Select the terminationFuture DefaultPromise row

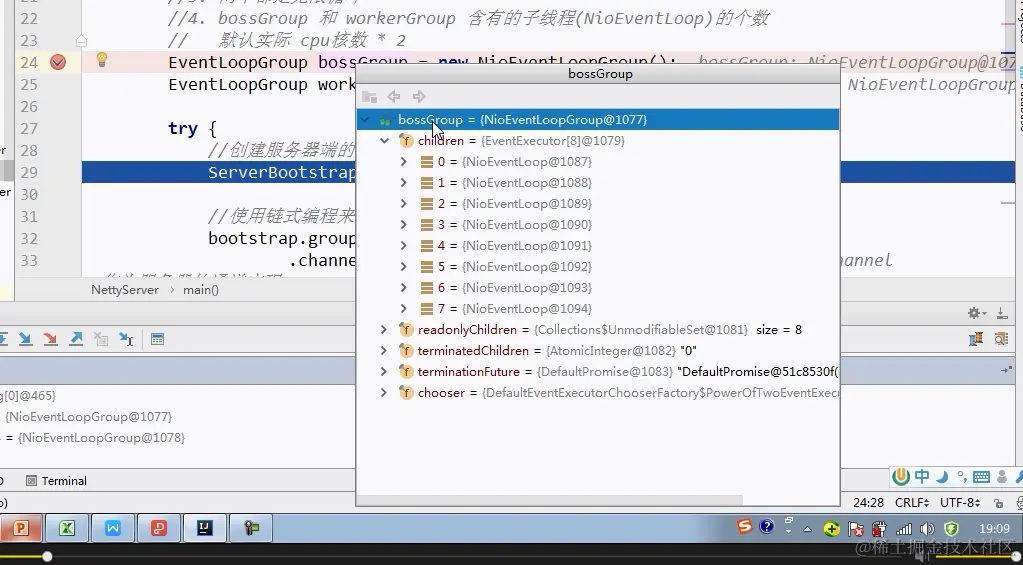pos(598,371)
